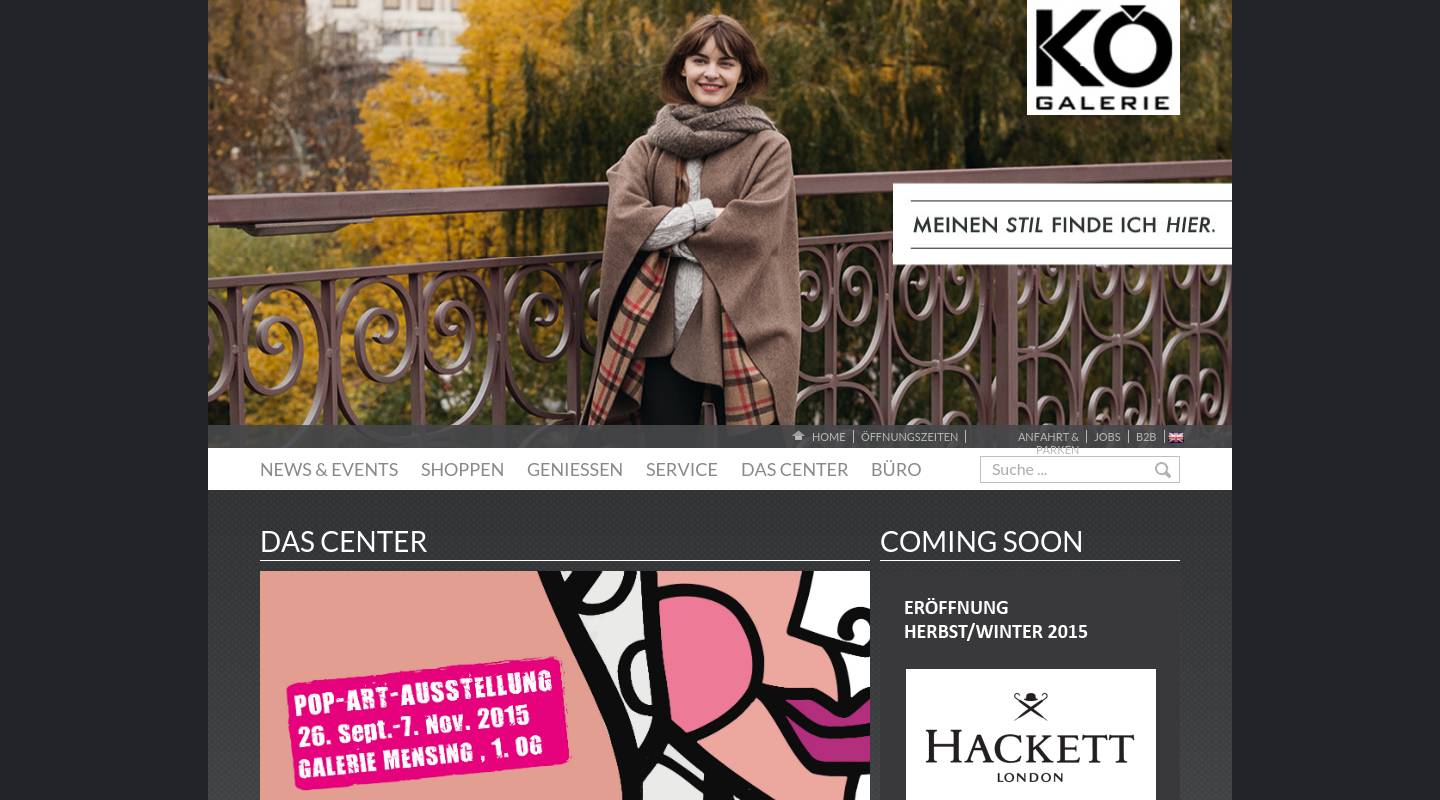Screen dimensions: 1440x800
Task: Open the ÖFFNUNGSZEITEN link
Action: click(x=909, y=437)
